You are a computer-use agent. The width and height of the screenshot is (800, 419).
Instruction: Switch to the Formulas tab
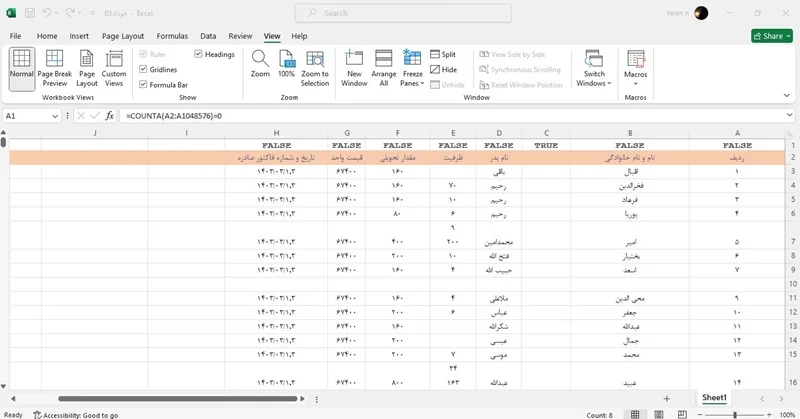tap(172, 36)
